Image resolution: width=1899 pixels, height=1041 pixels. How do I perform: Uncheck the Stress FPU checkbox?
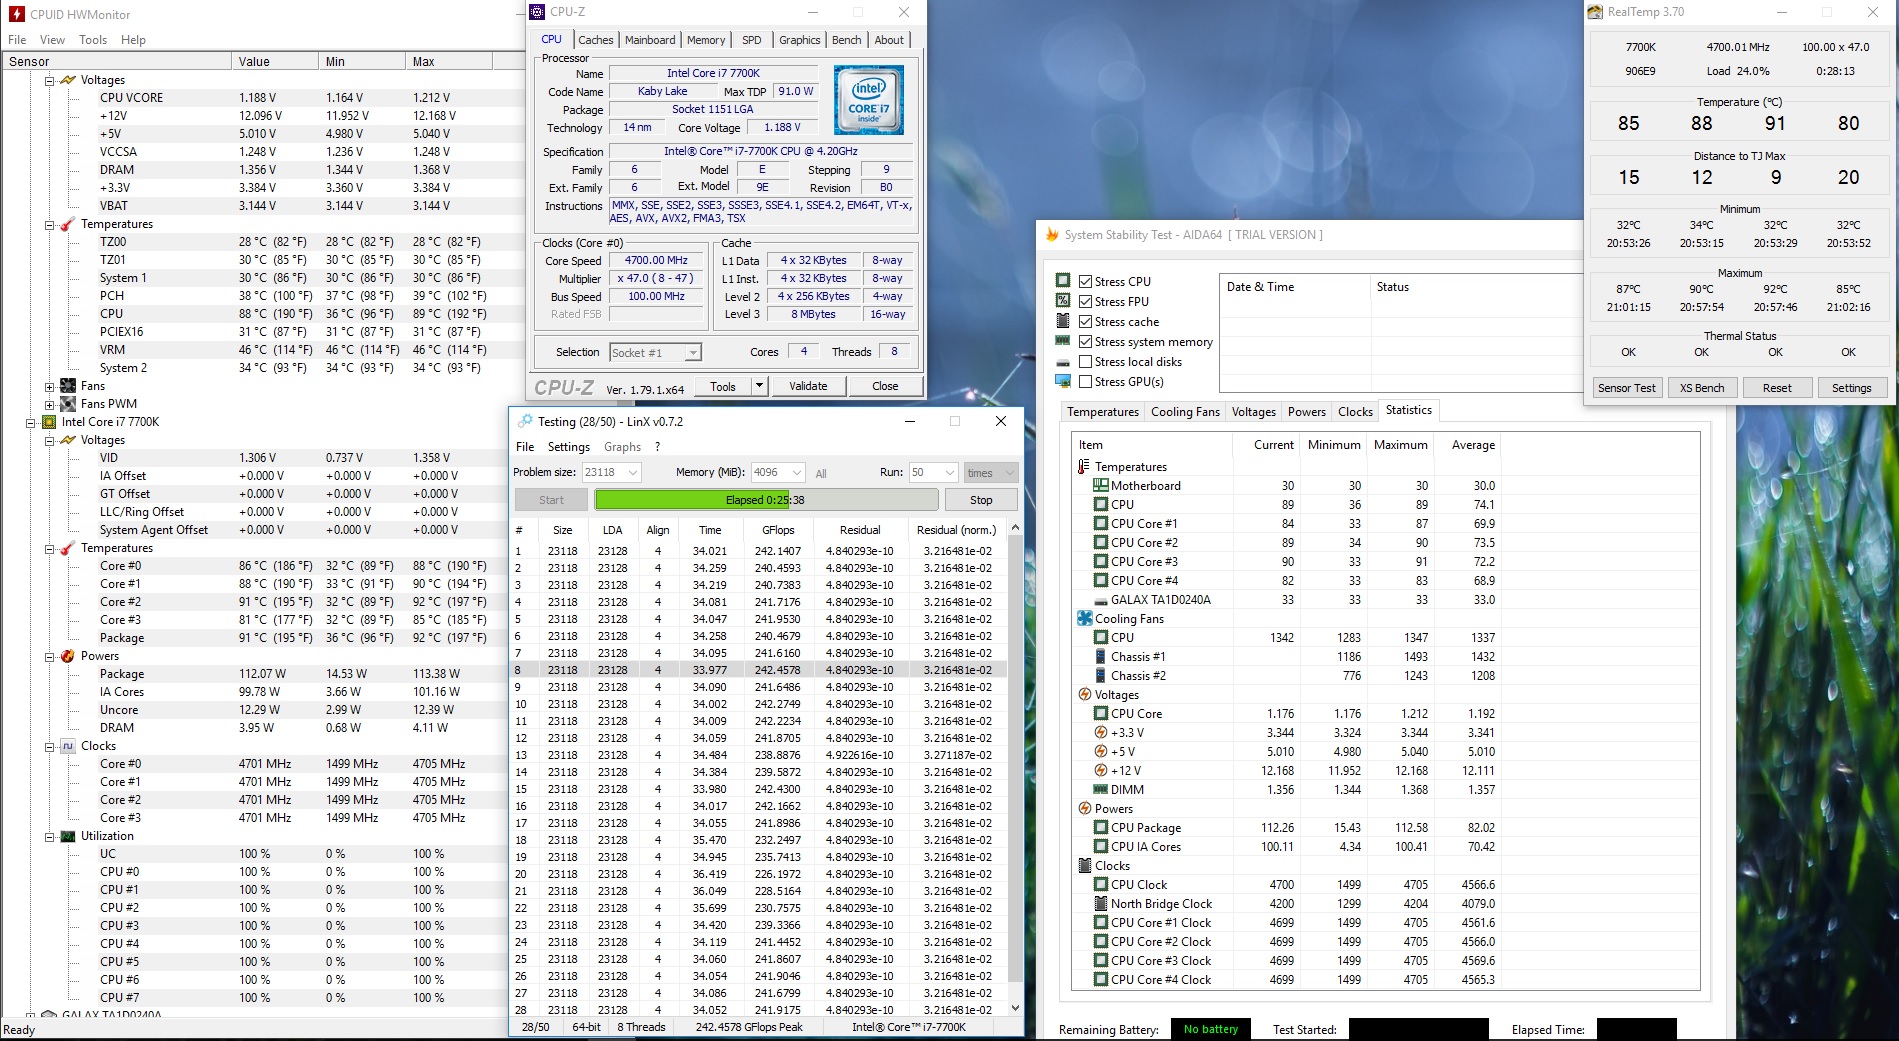(x=1085, y=301)
